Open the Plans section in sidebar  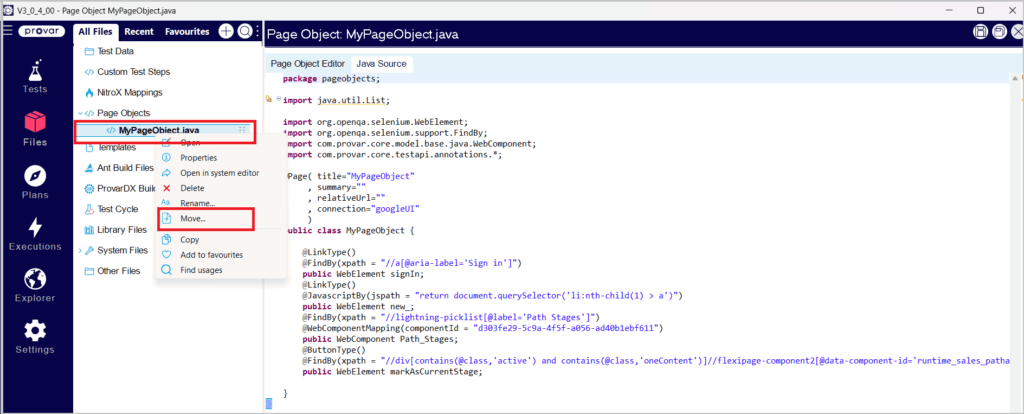tap(35, 182)
